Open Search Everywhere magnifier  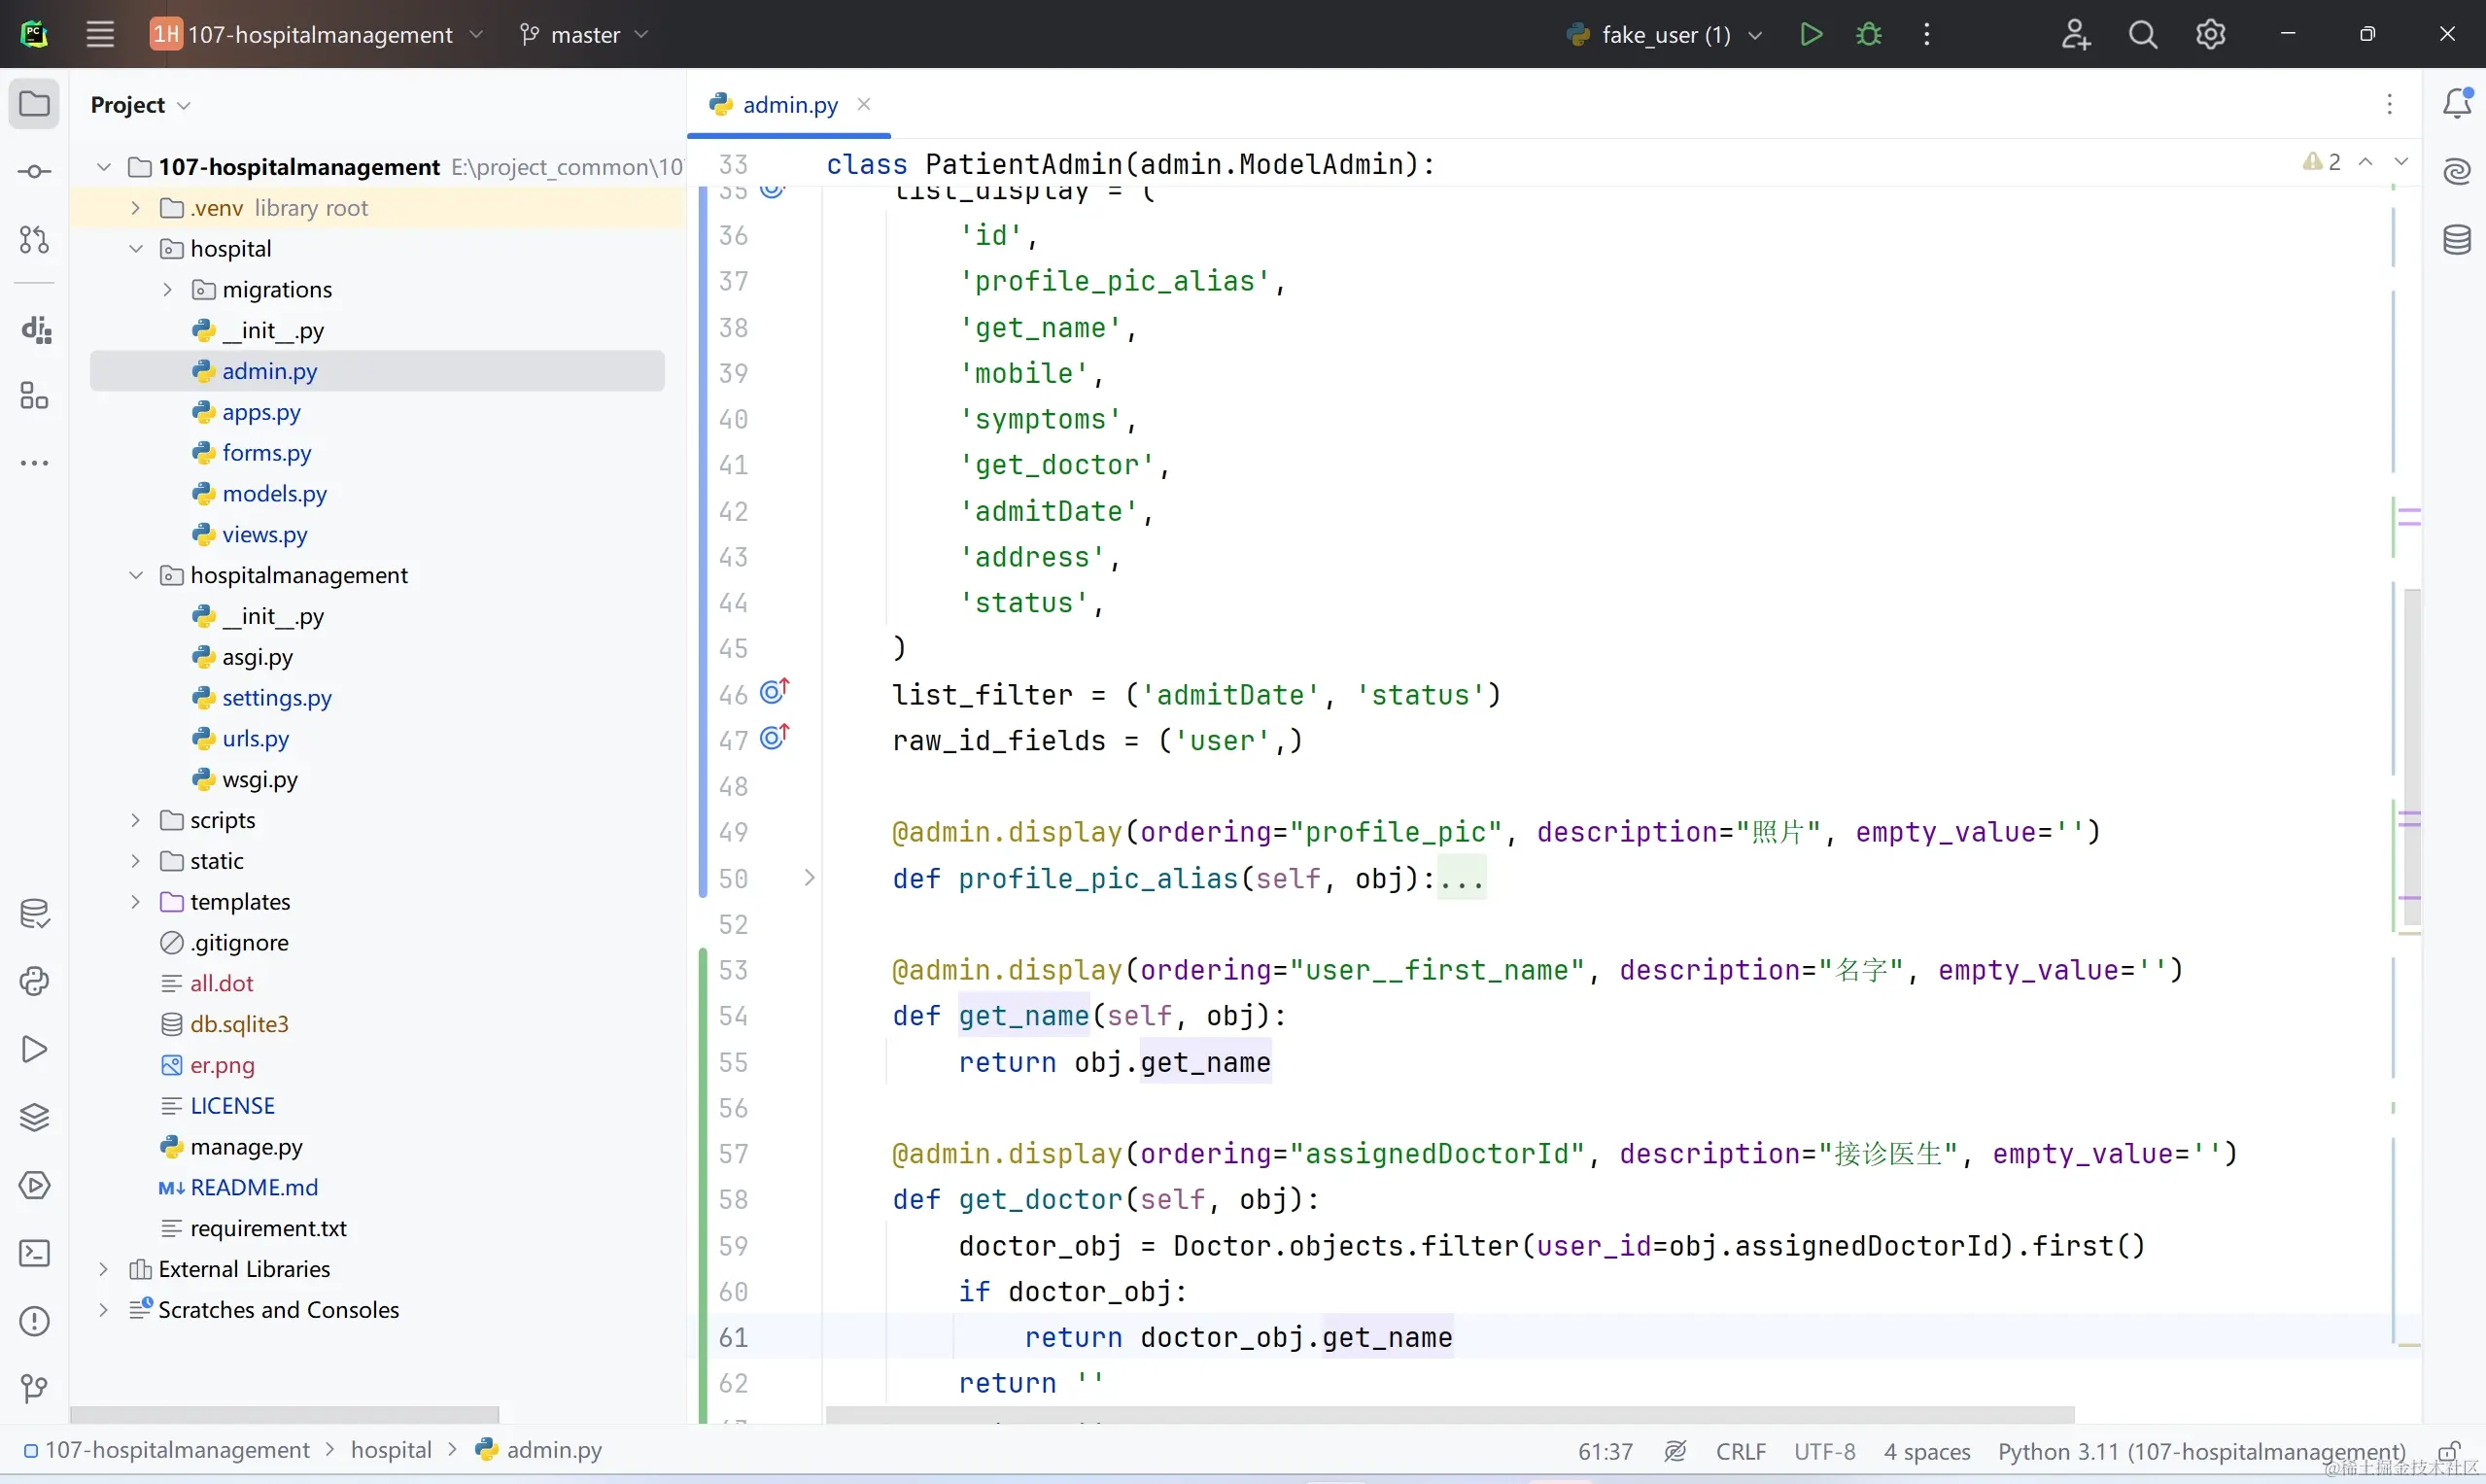2142,35
